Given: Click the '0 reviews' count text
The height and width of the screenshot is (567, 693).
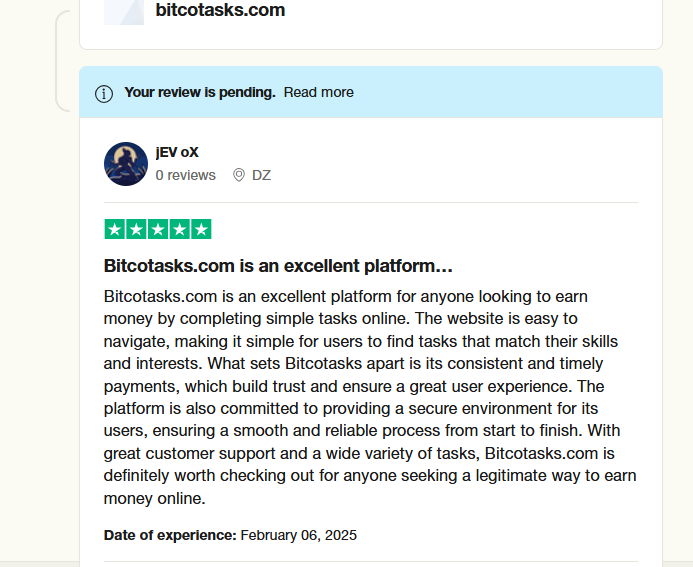Looking at the screenshot, I should click(186, 175).
